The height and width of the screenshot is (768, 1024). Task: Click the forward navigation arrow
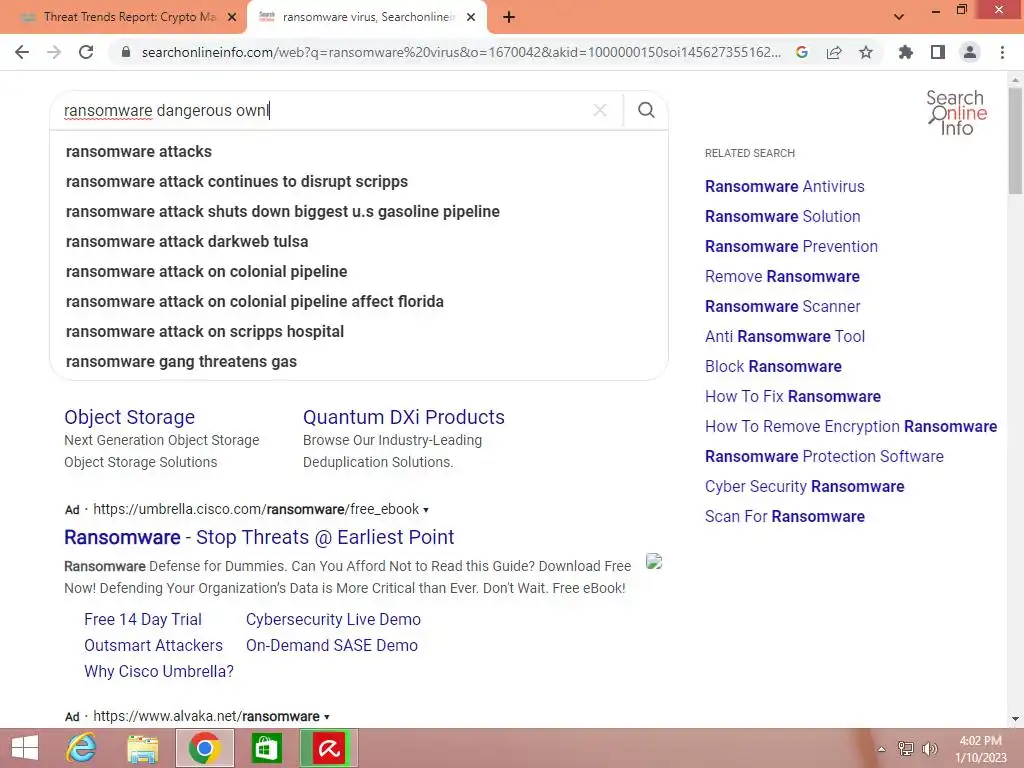[x=54, y=52]
